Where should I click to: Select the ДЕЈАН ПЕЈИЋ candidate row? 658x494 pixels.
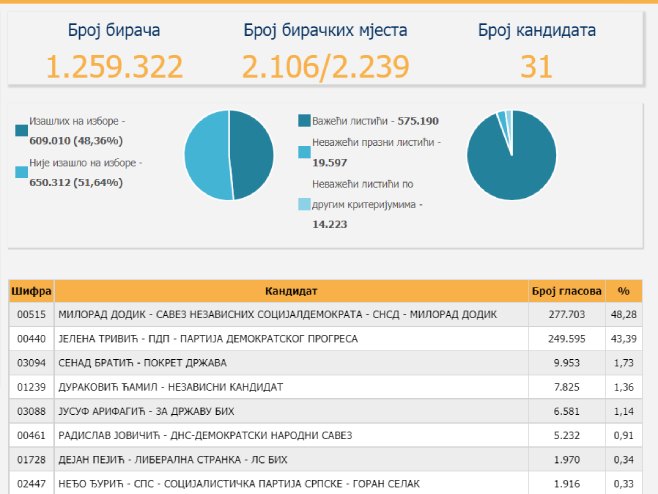[x=326, y=460]
